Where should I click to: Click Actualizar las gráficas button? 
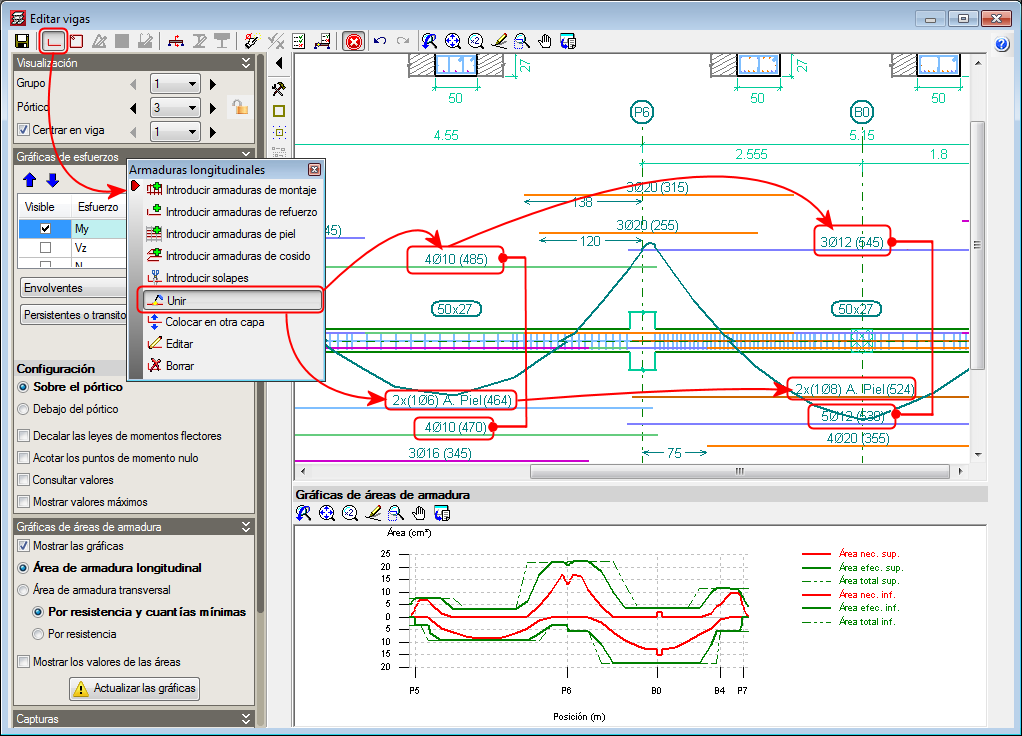click(x=134, y=688)
